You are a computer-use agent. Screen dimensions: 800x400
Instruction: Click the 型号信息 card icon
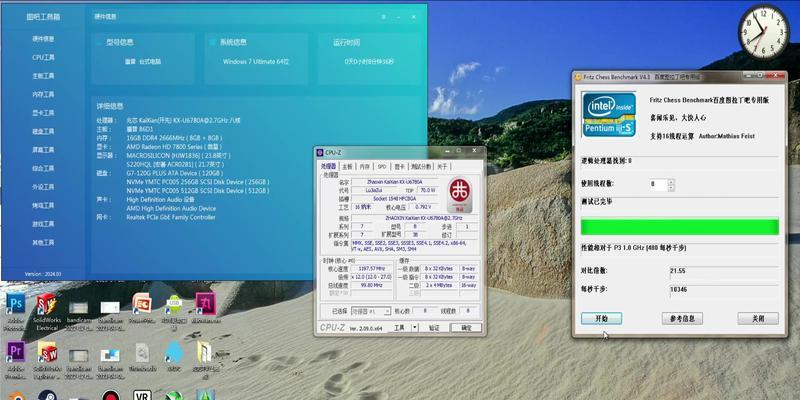click(x=99, y=43)
